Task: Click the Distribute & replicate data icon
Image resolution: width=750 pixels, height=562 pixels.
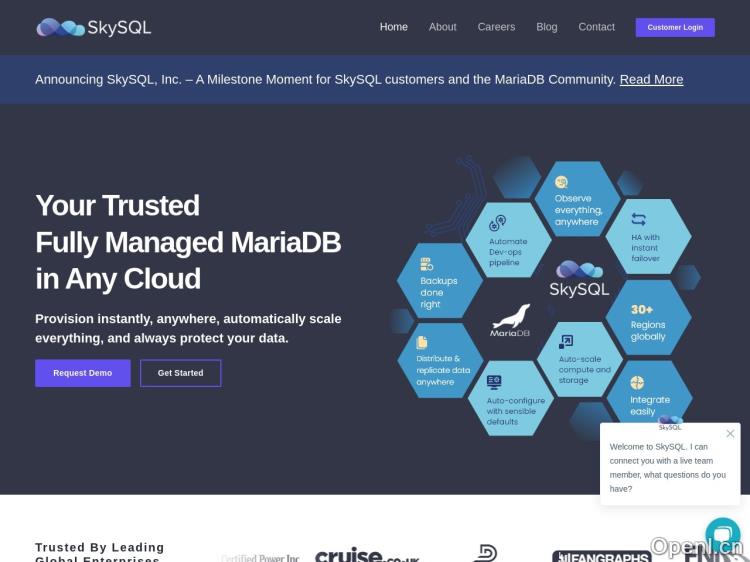Action: [x=422, y=342]
